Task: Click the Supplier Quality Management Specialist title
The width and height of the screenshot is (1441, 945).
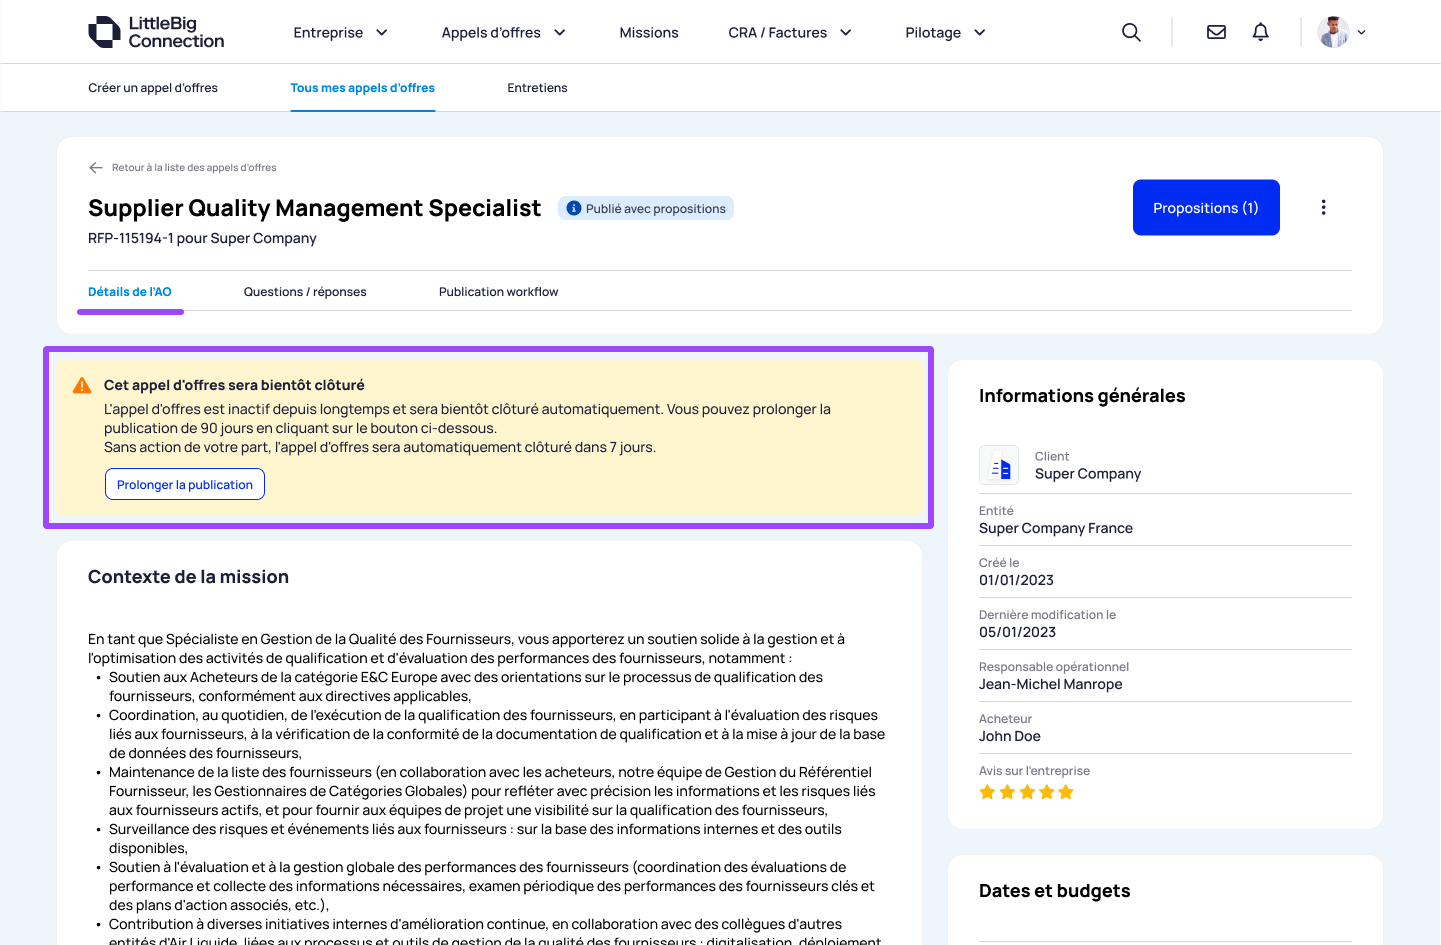Action: point(314,208)
